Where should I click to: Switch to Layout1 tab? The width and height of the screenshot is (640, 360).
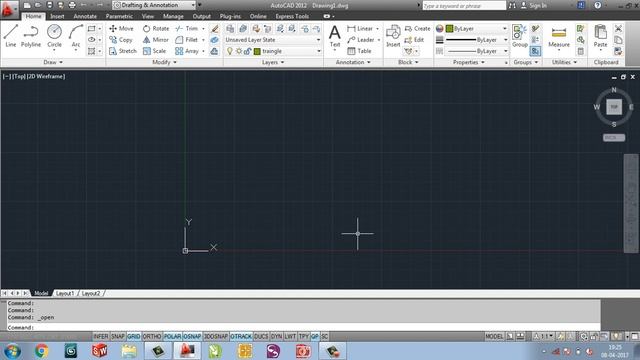(65, 293)
